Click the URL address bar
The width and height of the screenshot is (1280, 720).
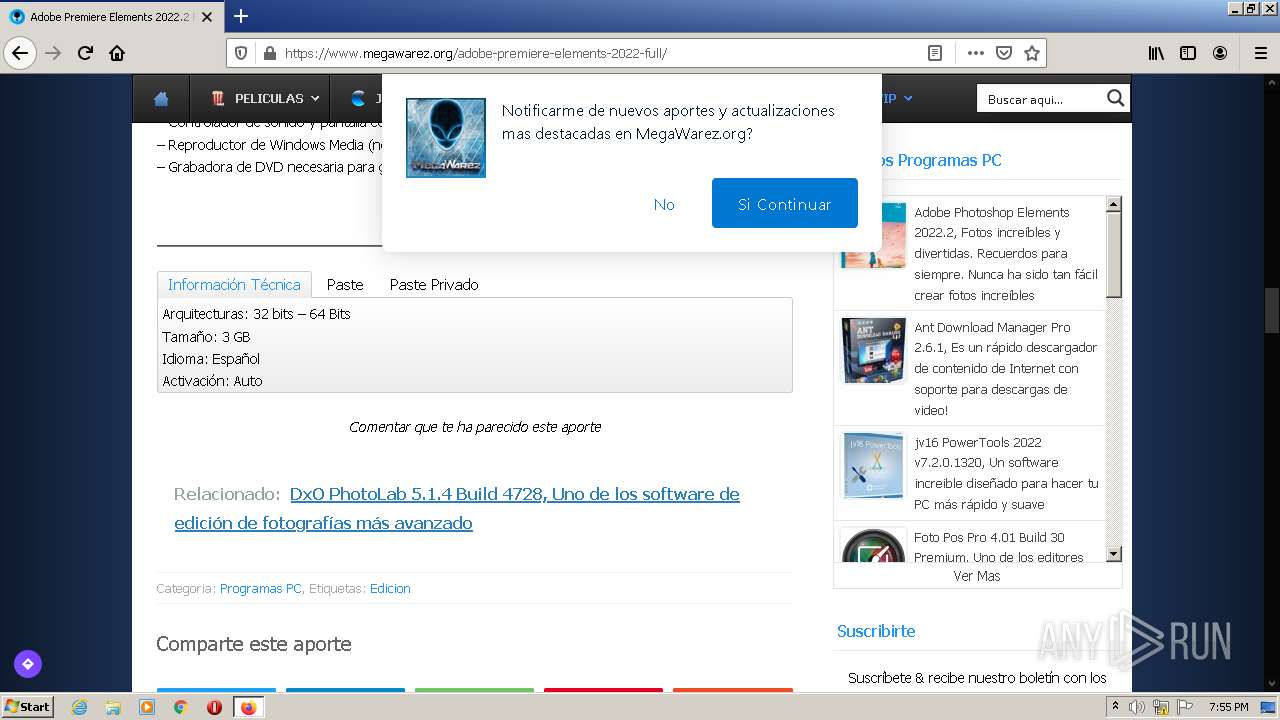[600, 53]
